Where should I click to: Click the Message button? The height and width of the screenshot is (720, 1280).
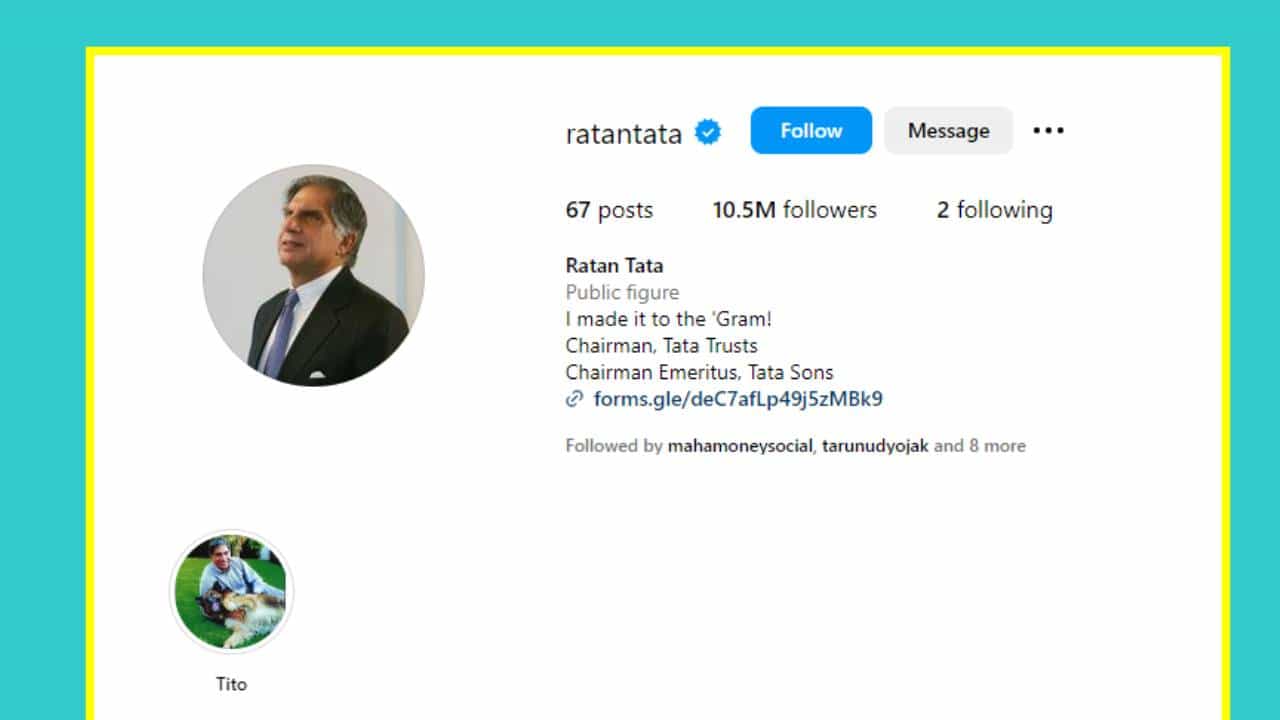[948, 130]
